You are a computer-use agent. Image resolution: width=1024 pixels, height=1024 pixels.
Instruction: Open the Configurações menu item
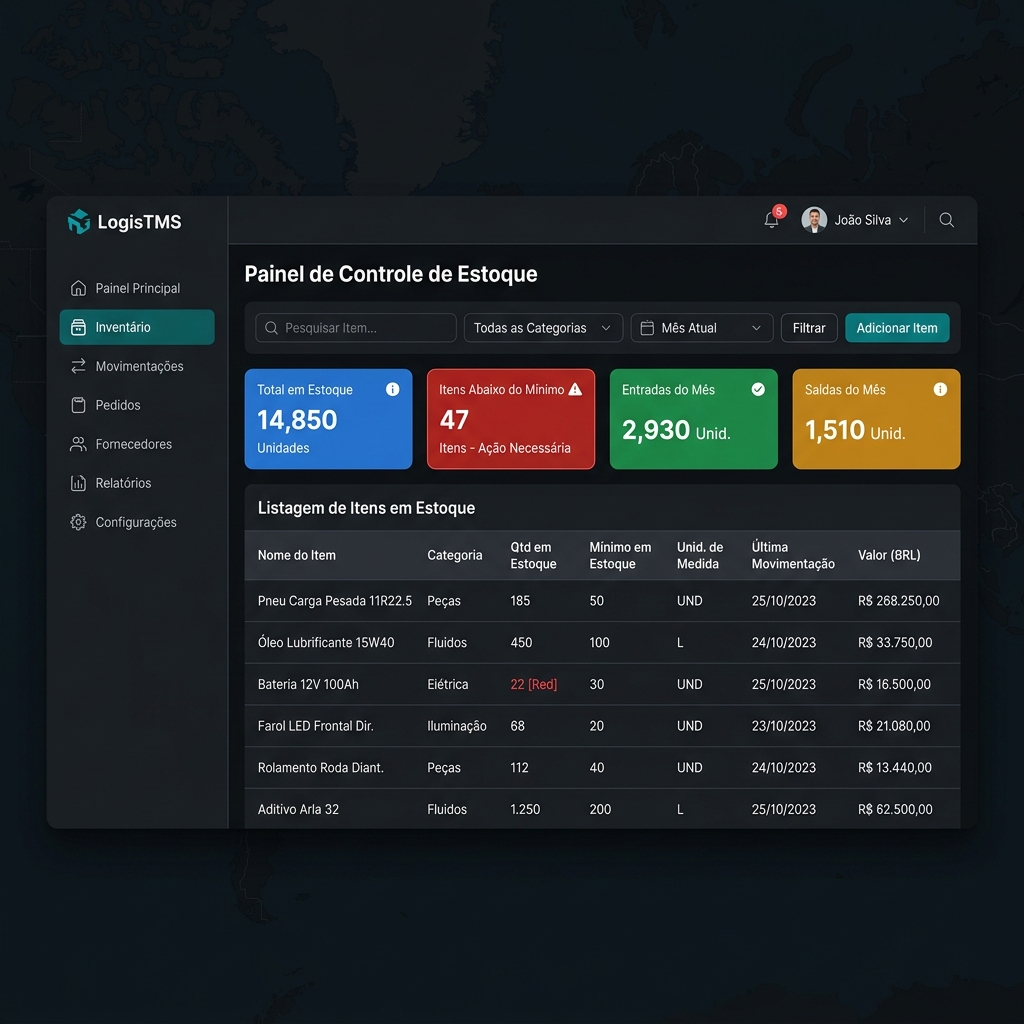(x=137, y=522)
